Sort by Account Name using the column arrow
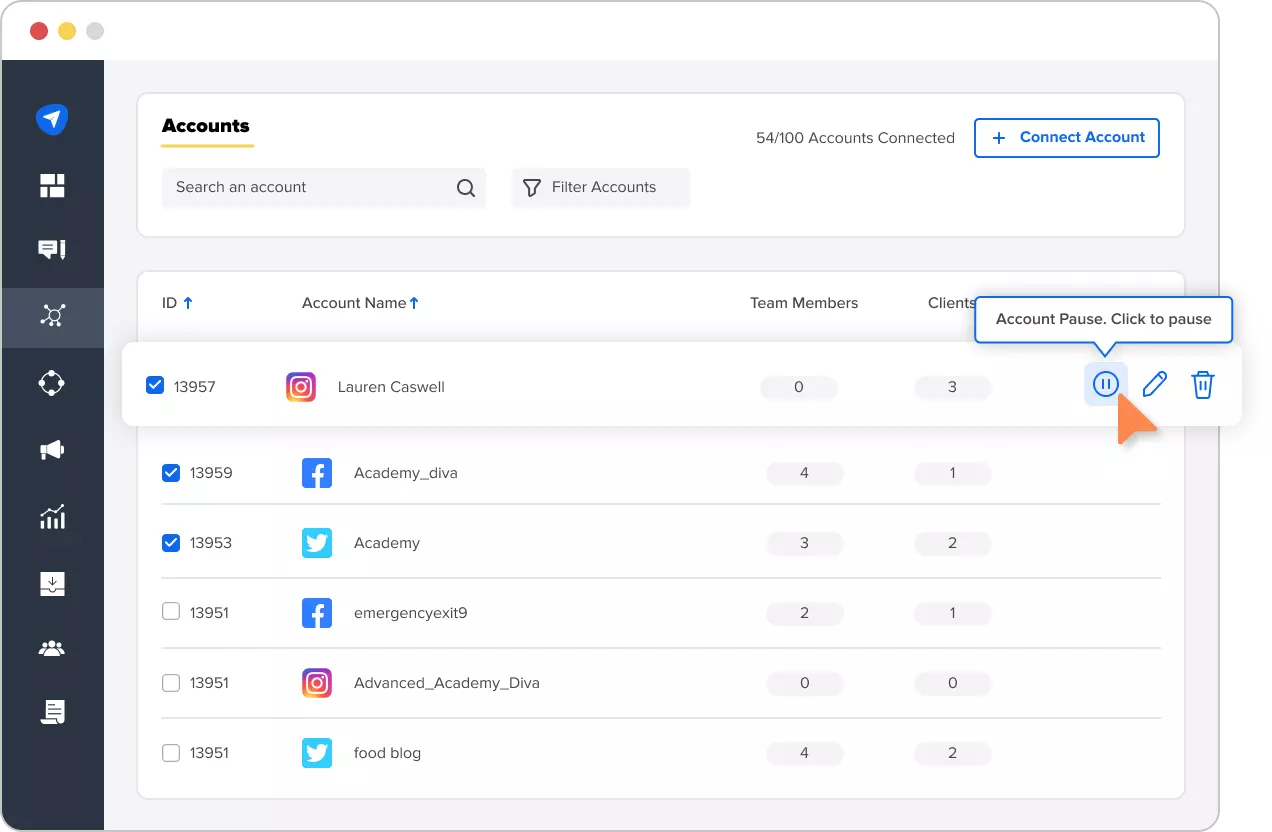This screenshot has height=832, width=1272. [414, 303]
